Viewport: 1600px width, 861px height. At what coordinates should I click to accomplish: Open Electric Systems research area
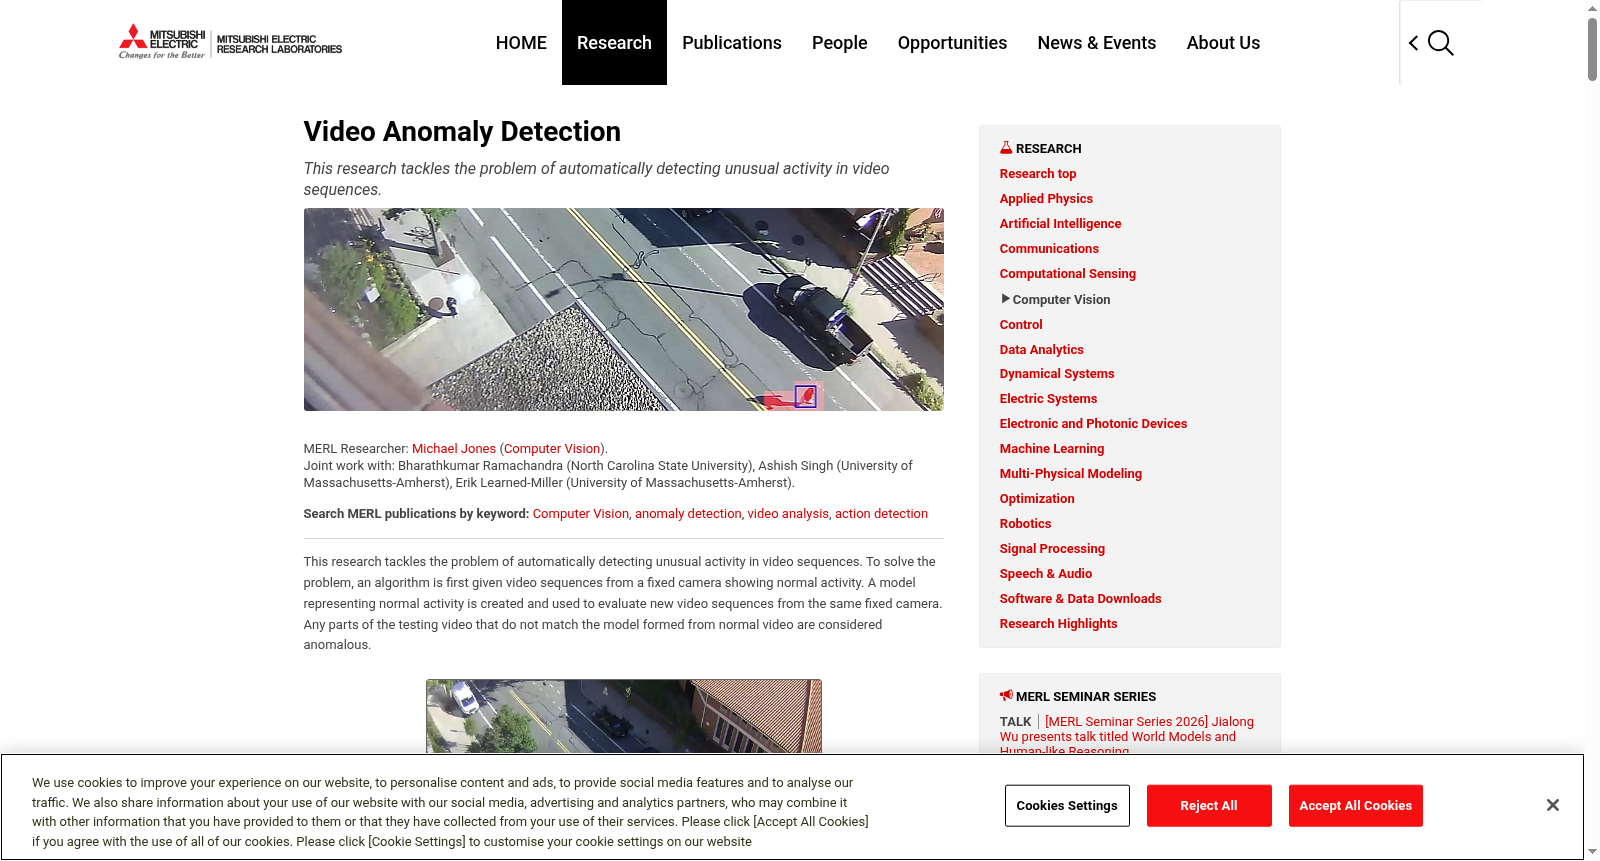[1048, 399]
